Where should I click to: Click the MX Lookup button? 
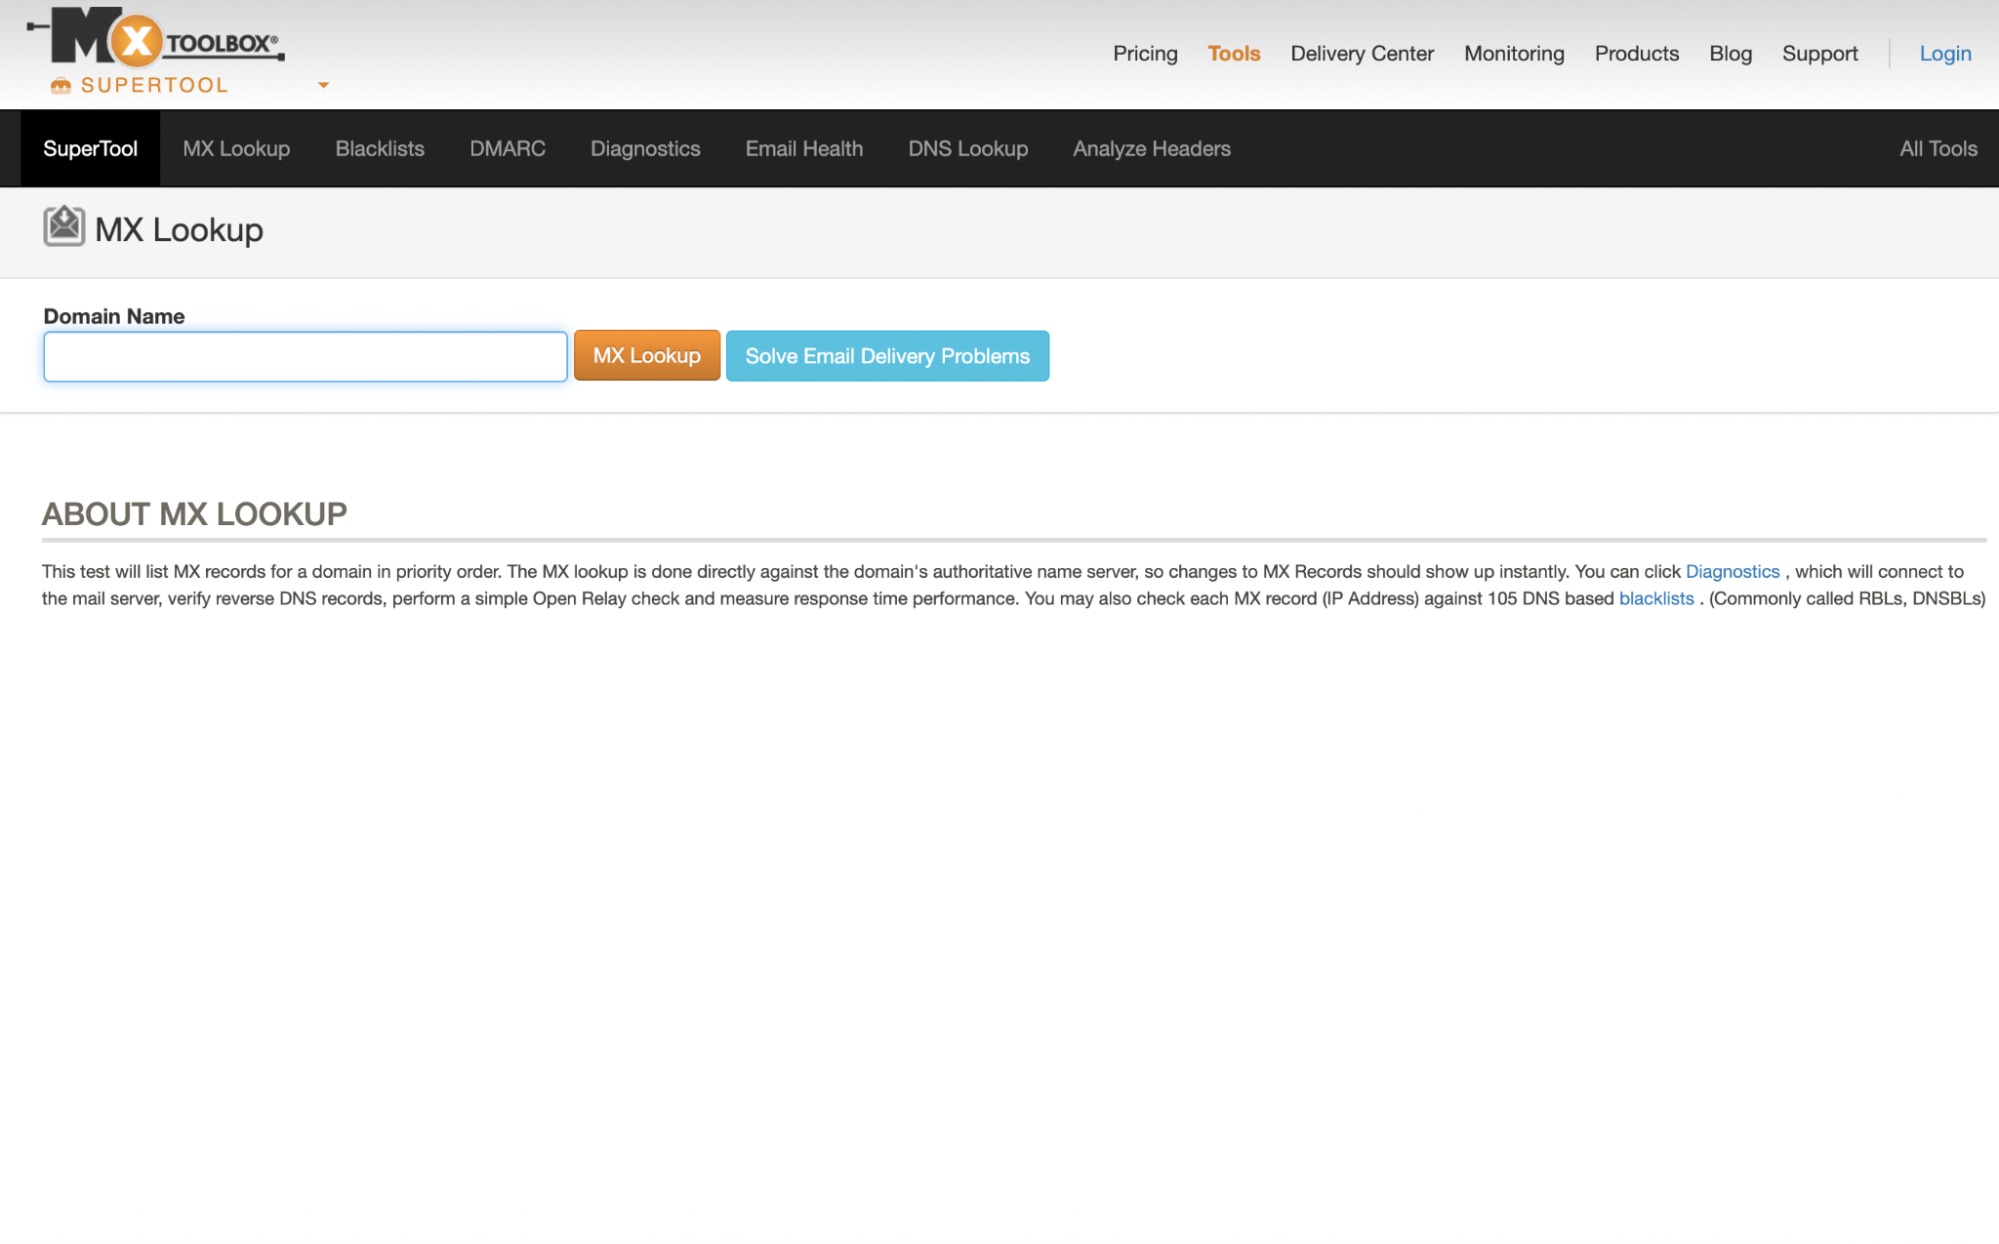tap(646, 355)
